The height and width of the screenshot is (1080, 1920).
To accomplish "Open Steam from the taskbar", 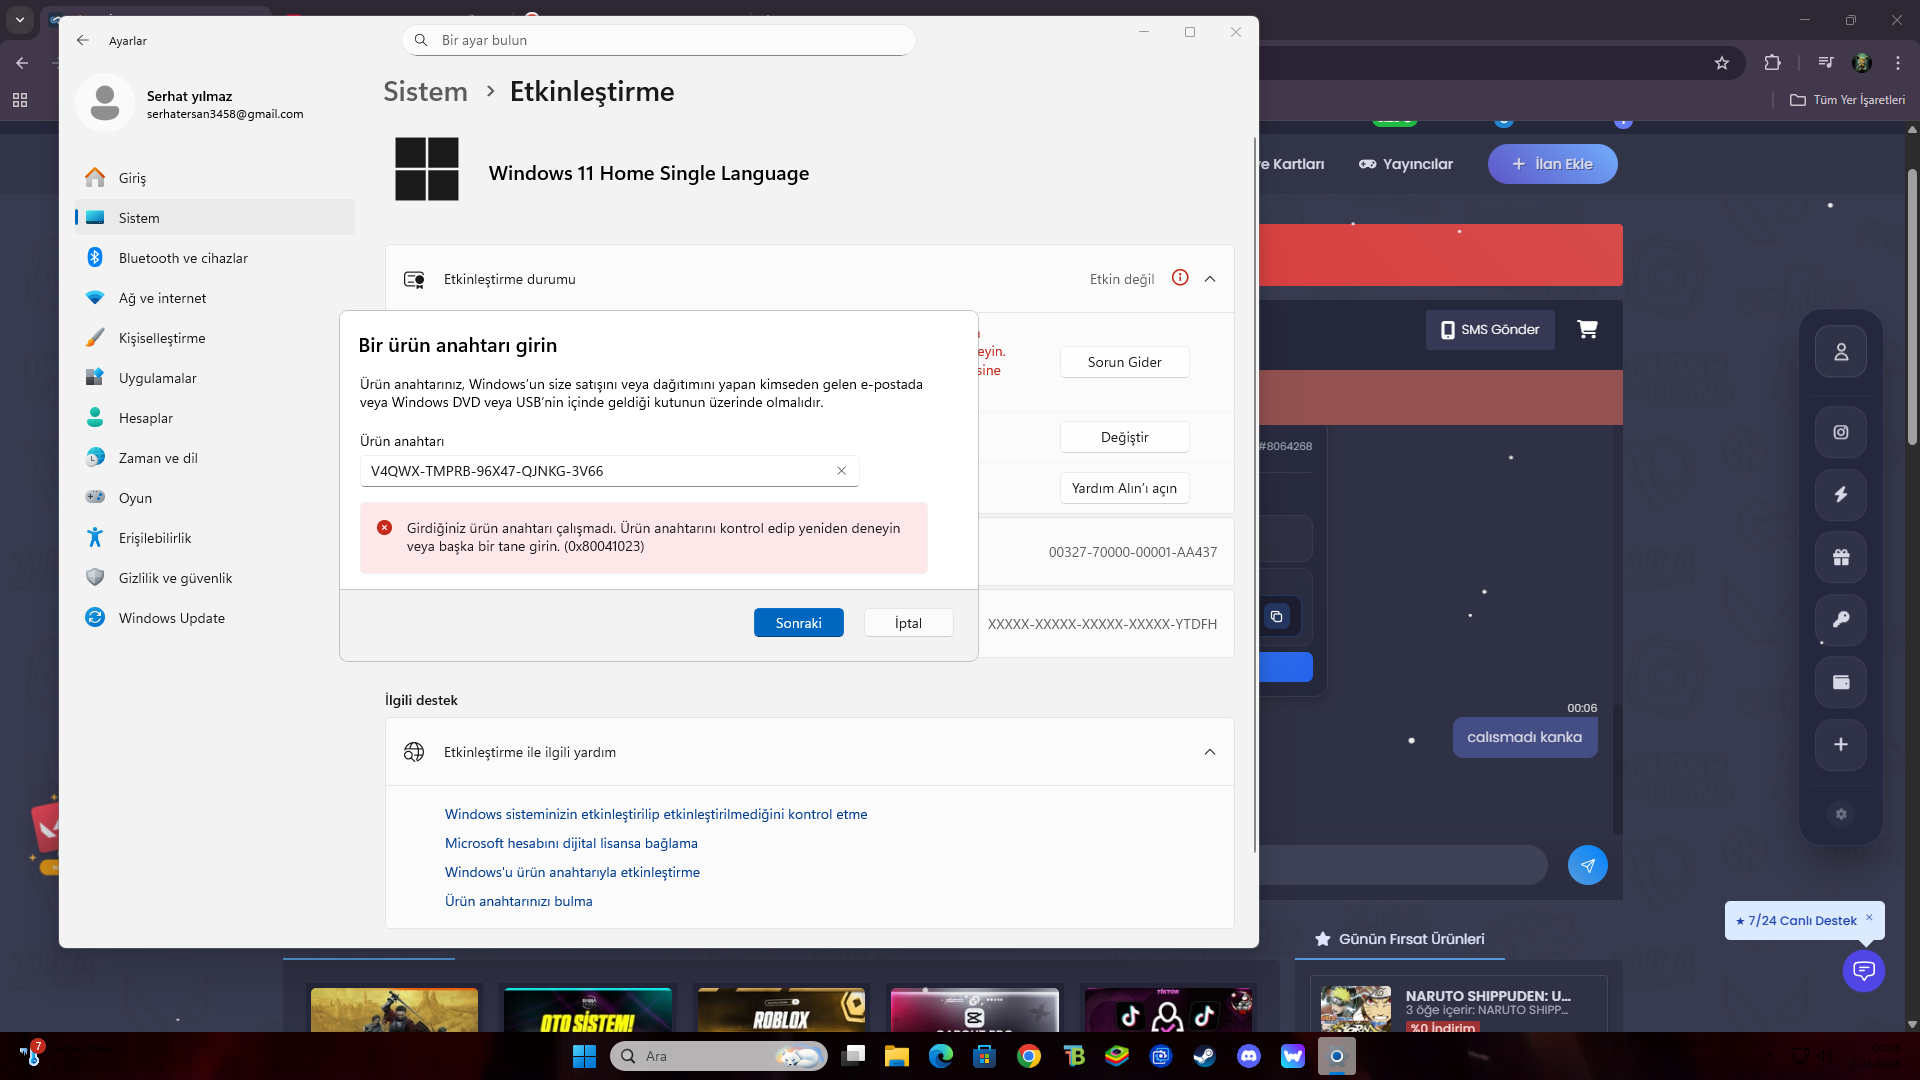I will click(x=1204, y=1056).
